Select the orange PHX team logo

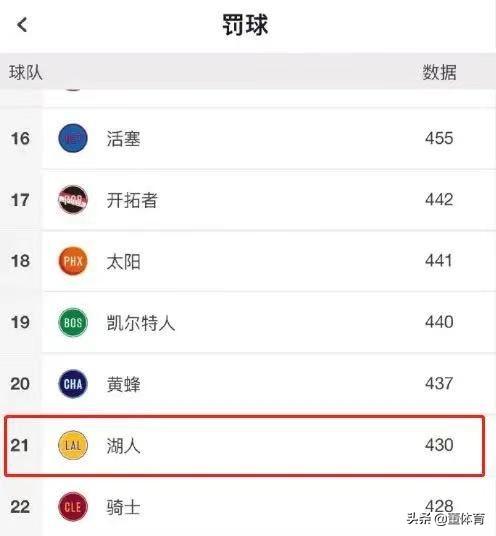(73, 261)
